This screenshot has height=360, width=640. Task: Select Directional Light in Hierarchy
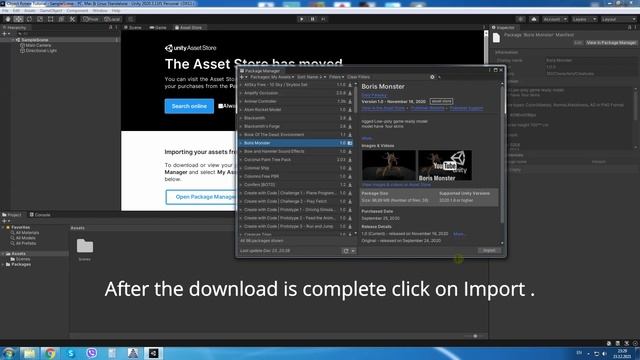[x=38, y=51]
